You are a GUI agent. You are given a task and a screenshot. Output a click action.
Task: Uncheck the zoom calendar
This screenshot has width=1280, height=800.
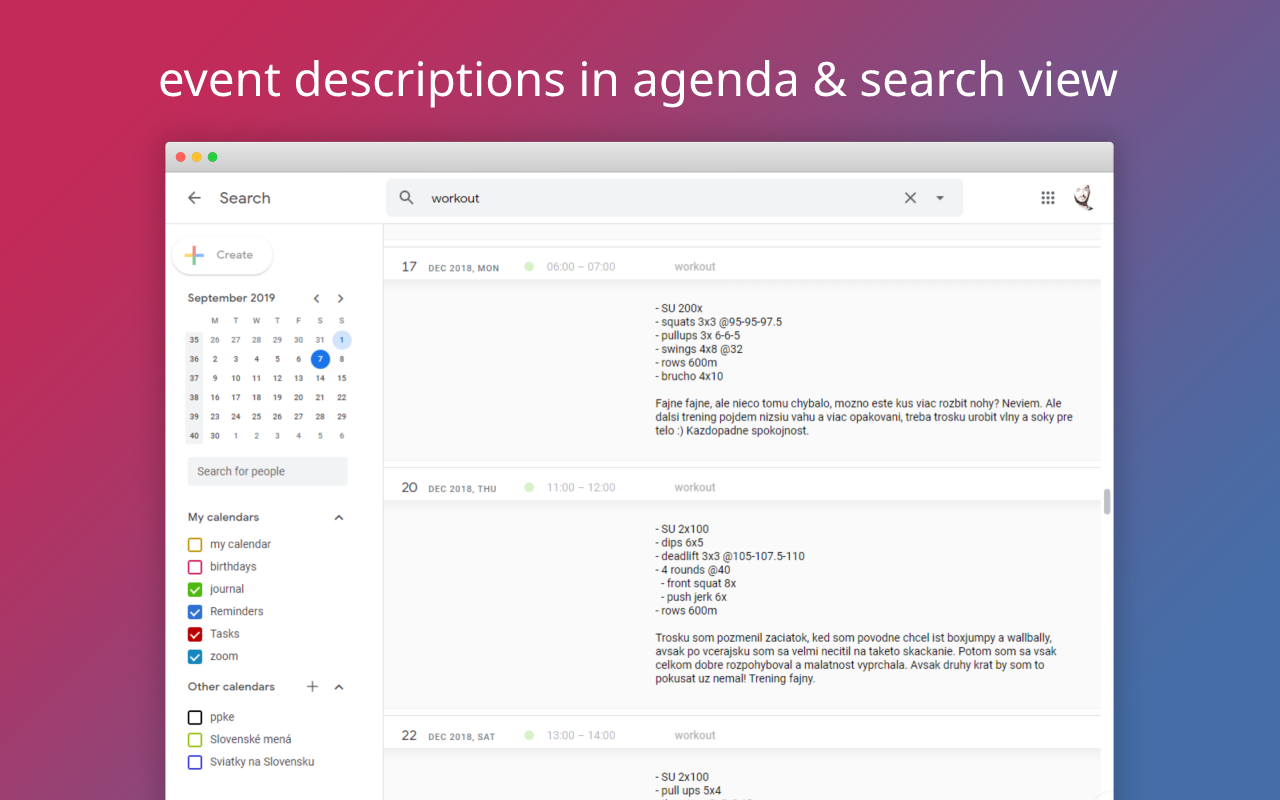coord(195,657)
